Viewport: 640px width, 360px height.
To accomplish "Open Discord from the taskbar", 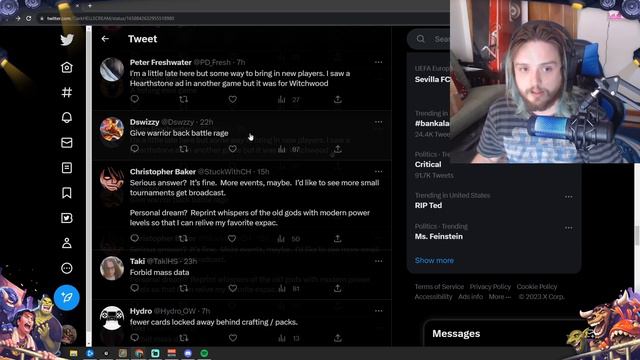I will (x=188, y=353).
